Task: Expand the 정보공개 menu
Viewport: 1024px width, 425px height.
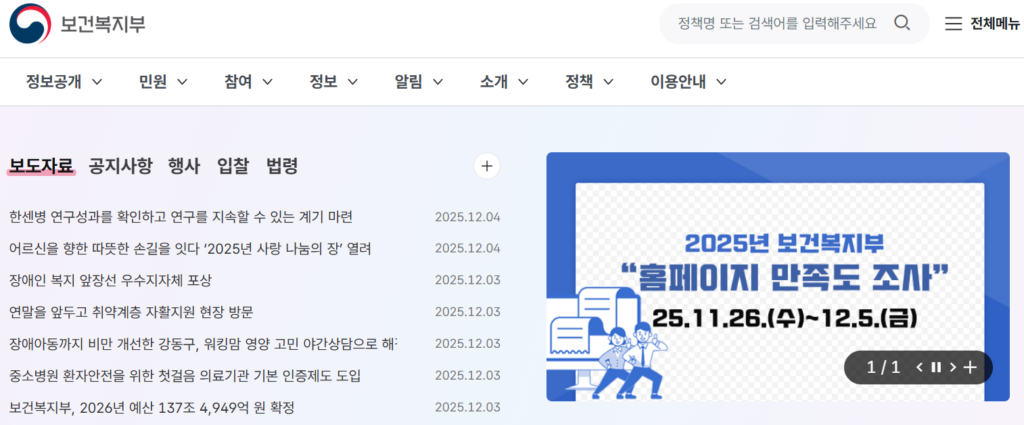Action: 65,82
